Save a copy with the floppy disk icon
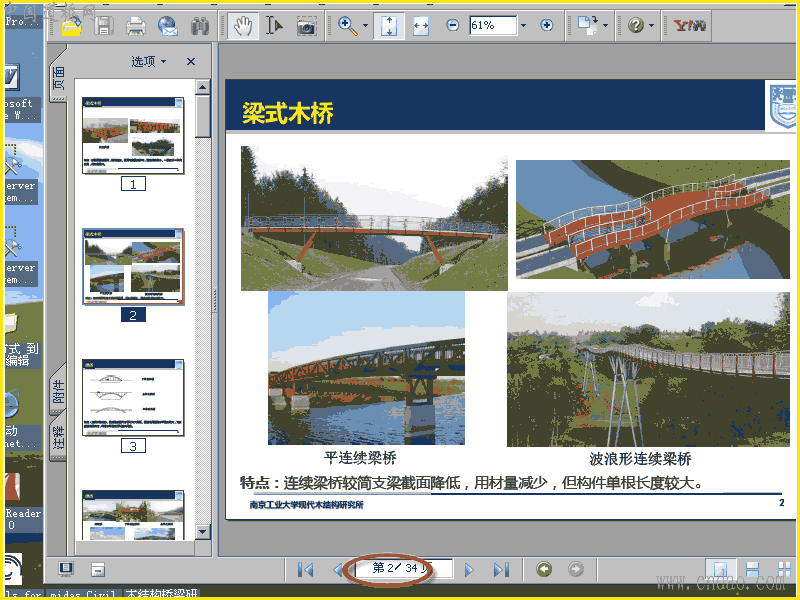This screenshot has height=600, width=800. point(104,25)
